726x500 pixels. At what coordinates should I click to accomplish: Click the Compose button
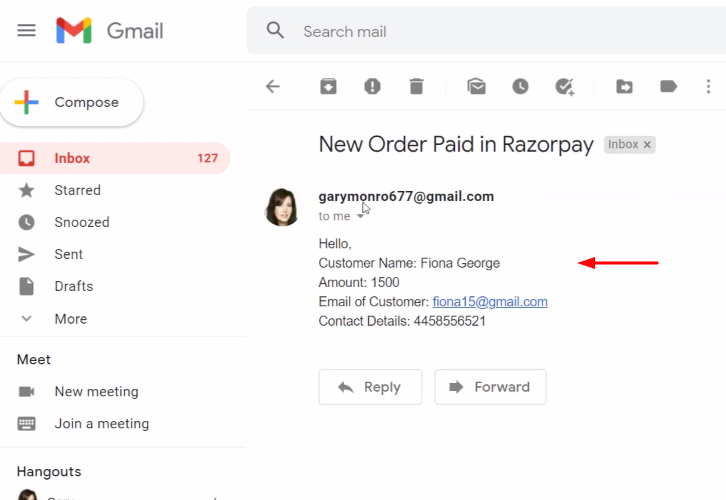(x=72, y=102)
